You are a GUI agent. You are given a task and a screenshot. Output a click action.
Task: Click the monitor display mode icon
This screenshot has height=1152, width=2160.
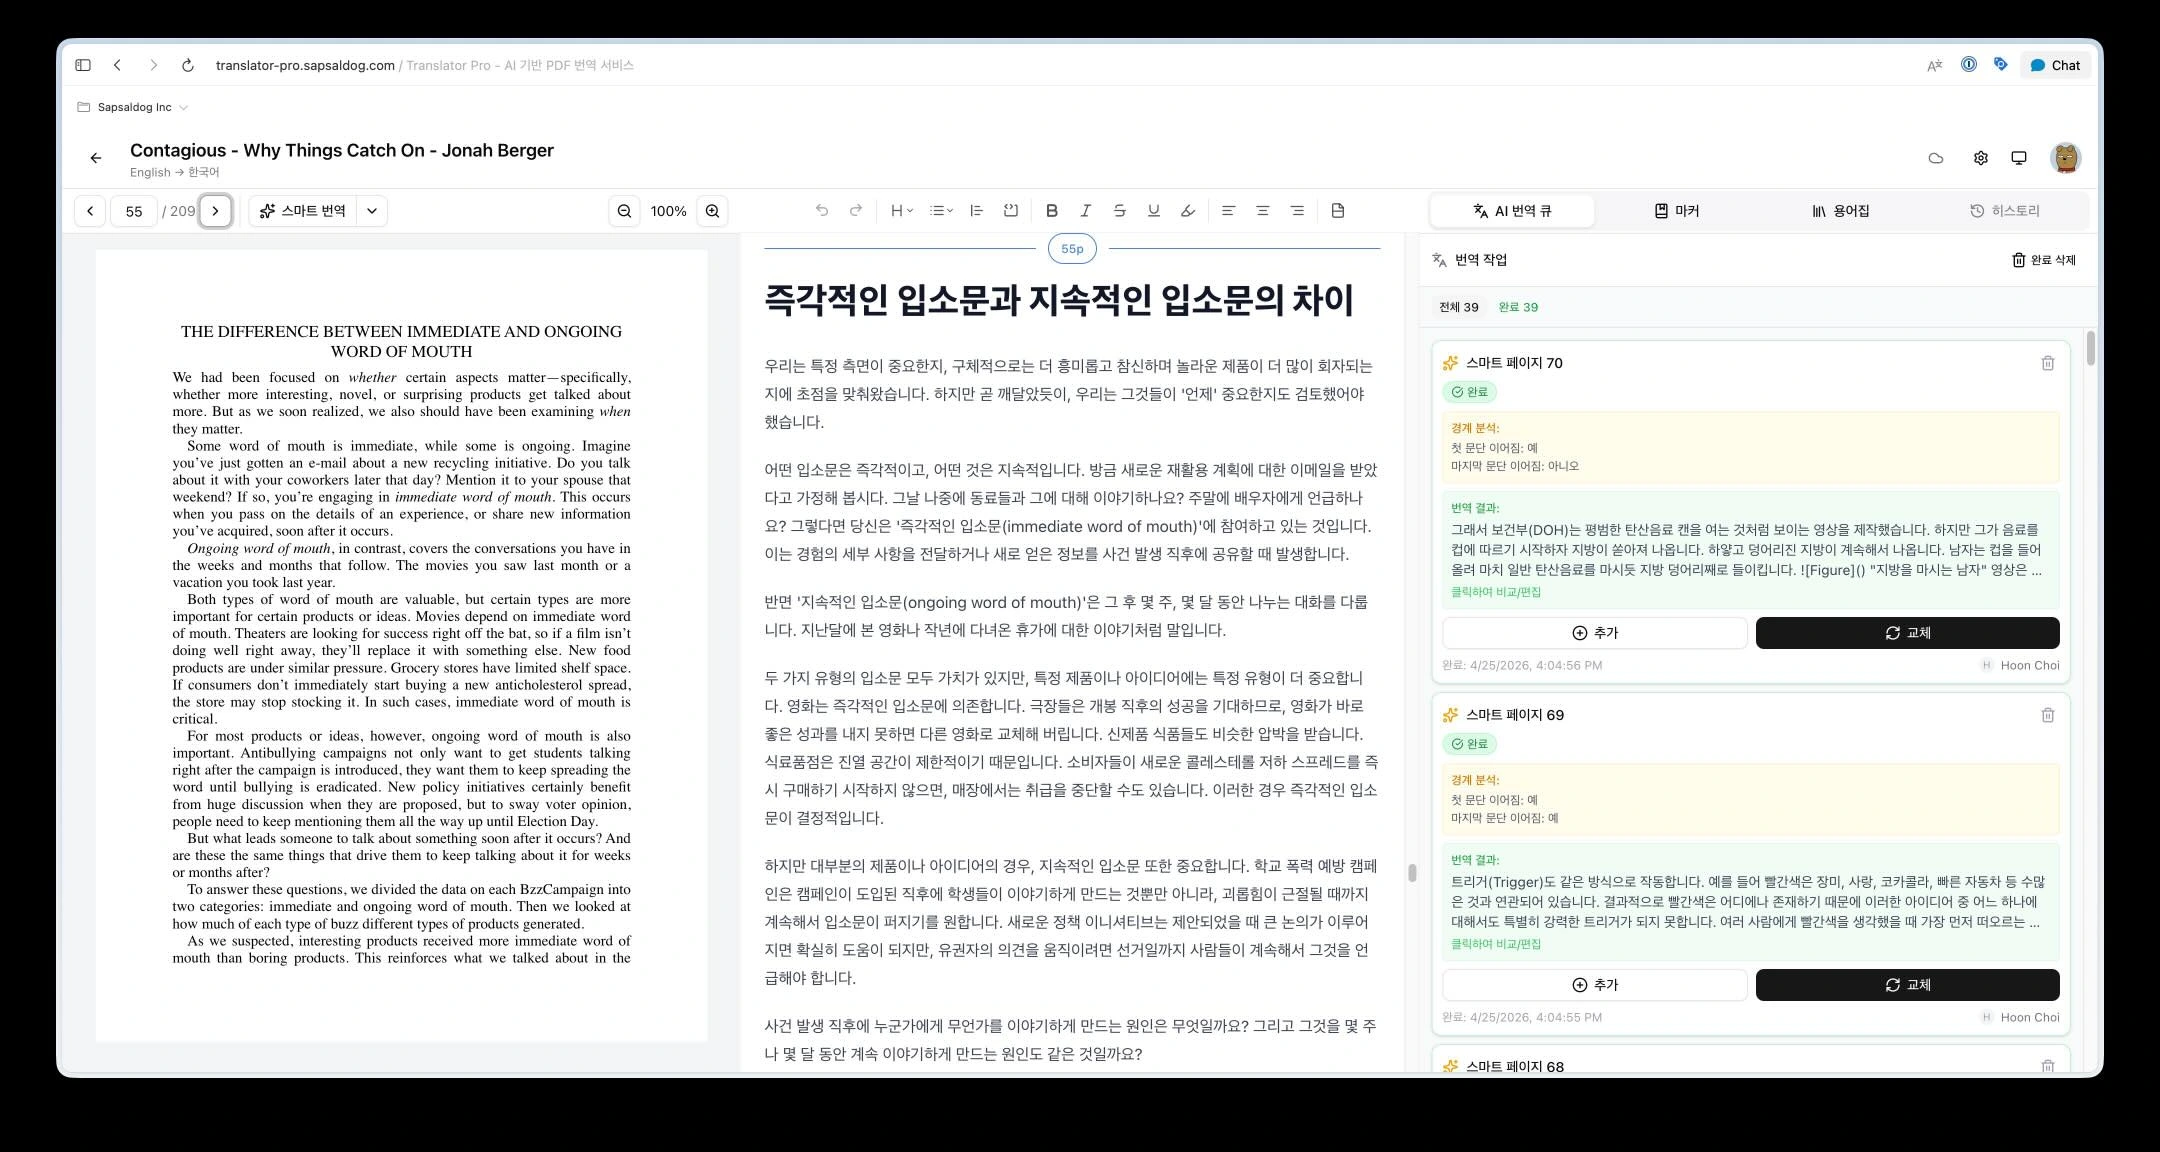click(x=2019, y=158)
